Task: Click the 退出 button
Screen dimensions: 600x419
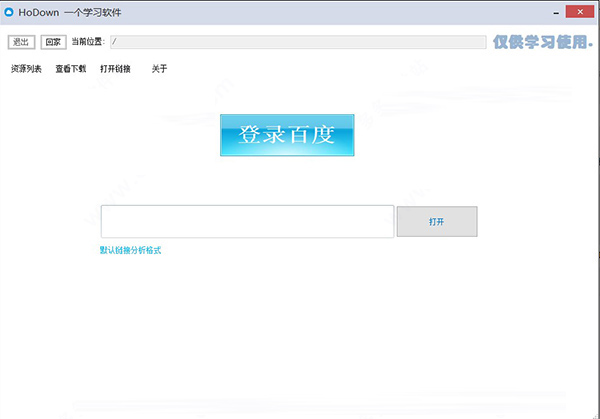Action: tap(21, 42)
